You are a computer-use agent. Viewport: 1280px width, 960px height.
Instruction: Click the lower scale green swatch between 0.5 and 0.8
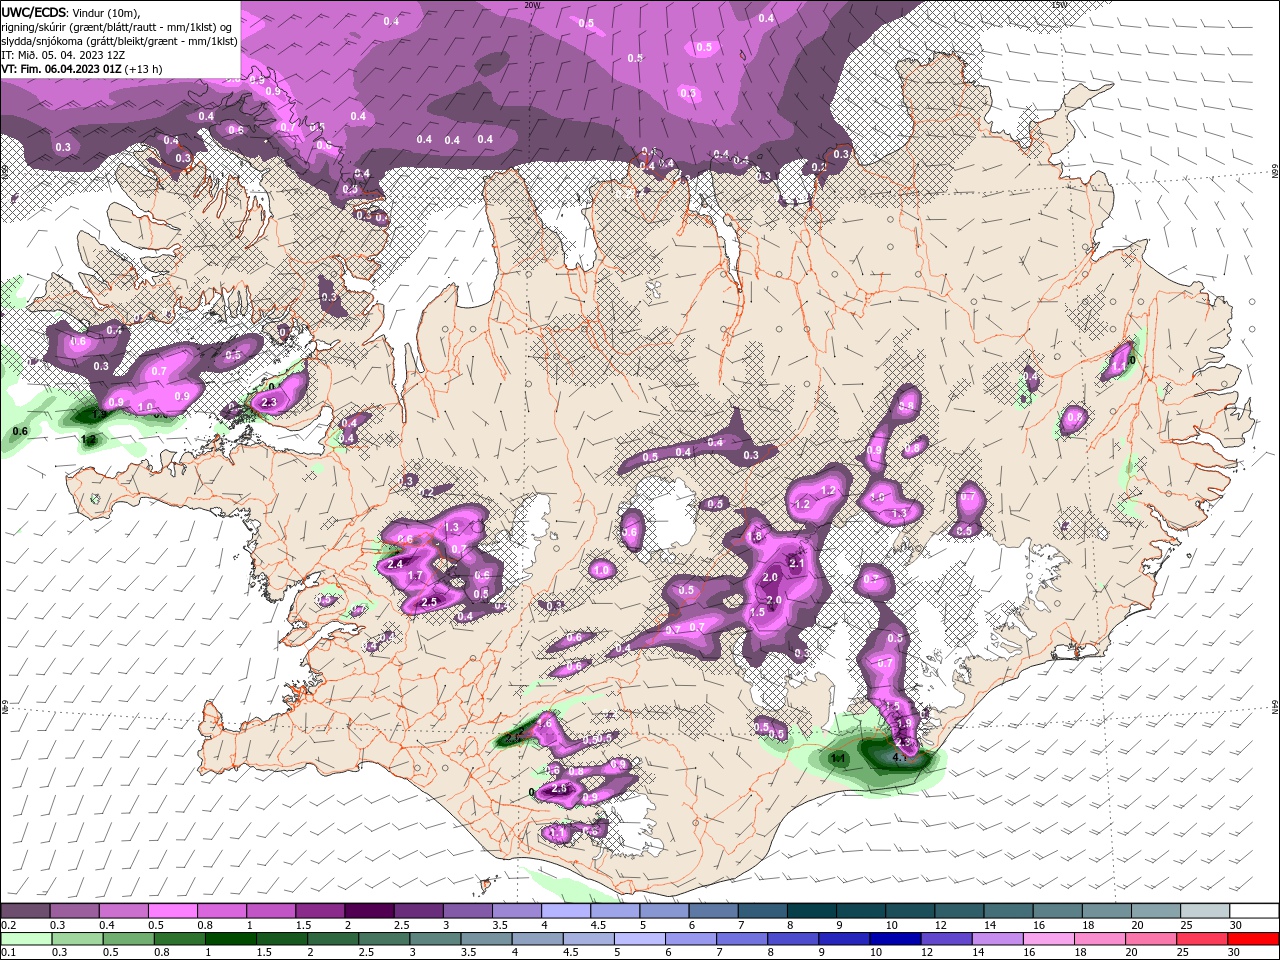tap(127, 939)
